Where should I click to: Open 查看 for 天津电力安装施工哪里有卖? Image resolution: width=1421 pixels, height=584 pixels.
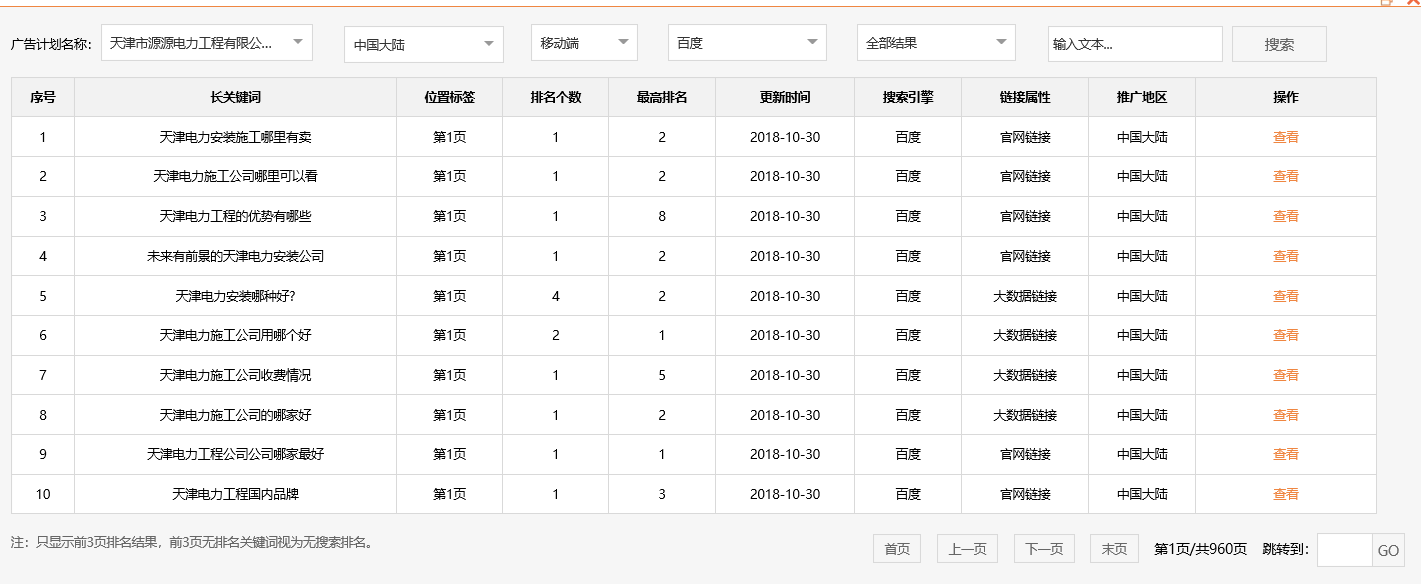[1285, 136]
